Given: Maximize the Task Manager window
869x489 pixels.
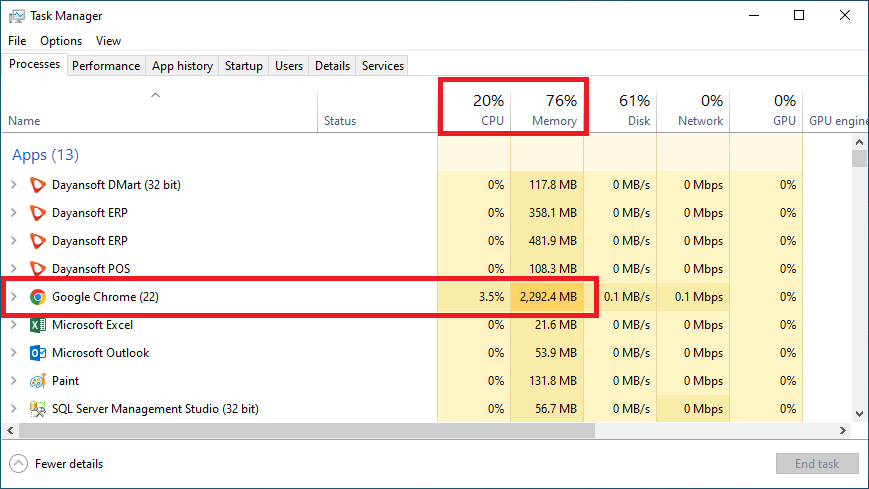Looking at the screenshot, I should (x=799, y=16).
